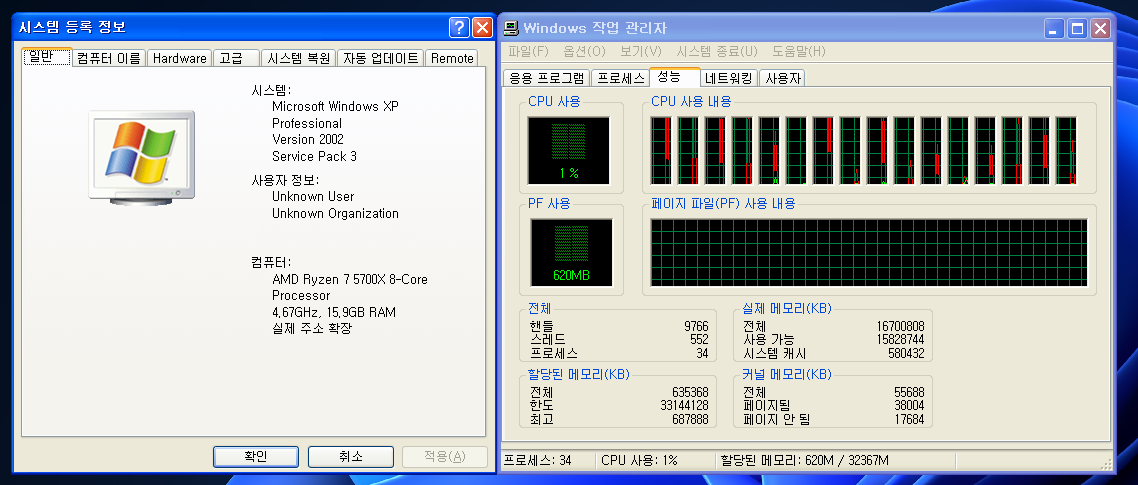Click the Unknown Organization text
Image resolution: width=1138 pixels, height=485 pixels.
click(x=335, y=213)
